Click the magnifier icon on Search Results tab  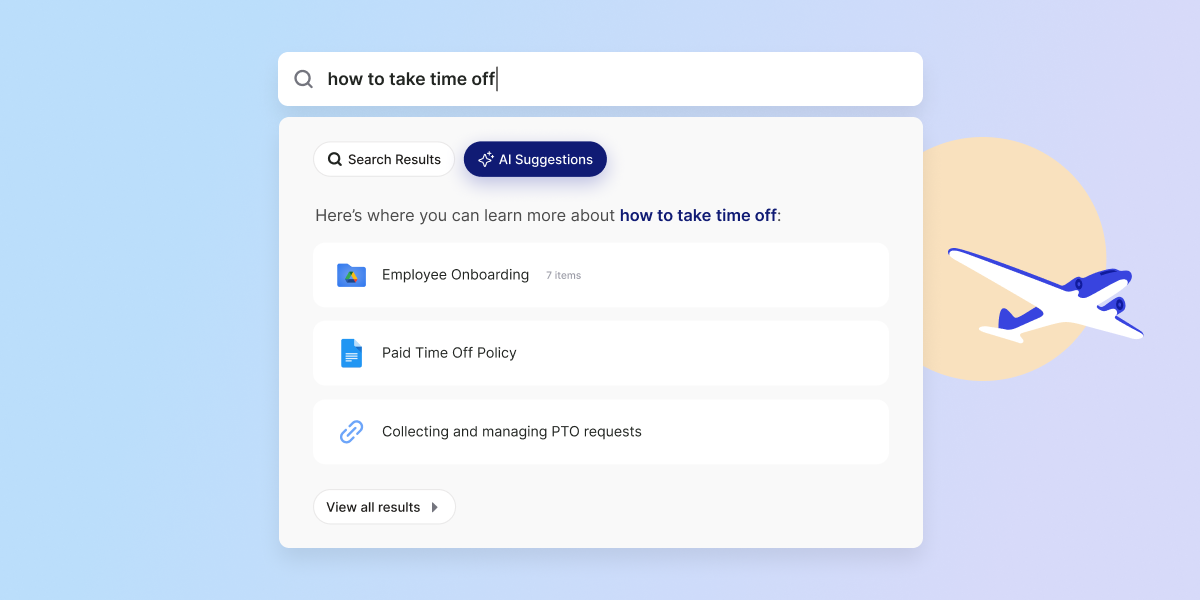coord(335,160)
